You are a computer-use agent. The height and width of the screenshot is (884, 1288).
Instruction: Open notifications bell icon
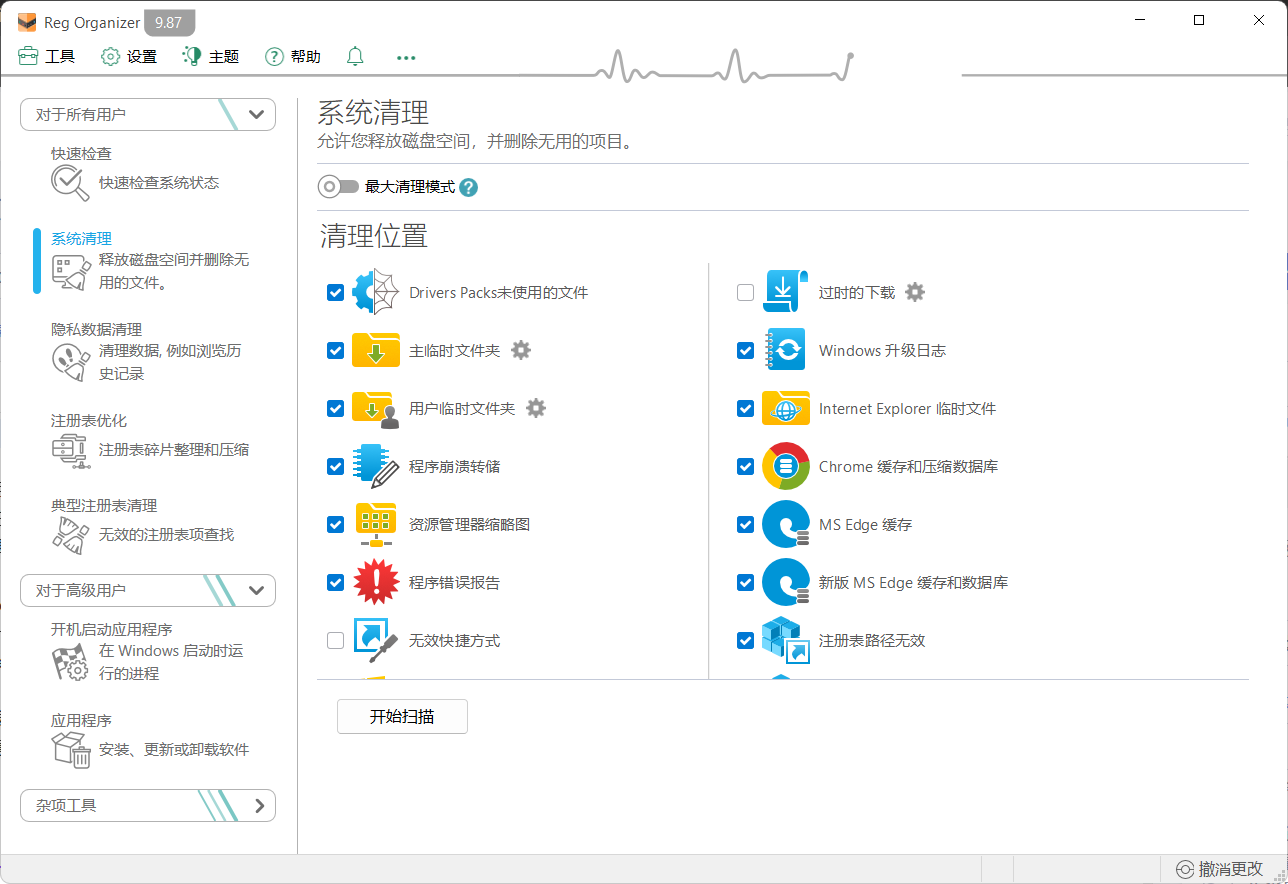click(355, 57)
